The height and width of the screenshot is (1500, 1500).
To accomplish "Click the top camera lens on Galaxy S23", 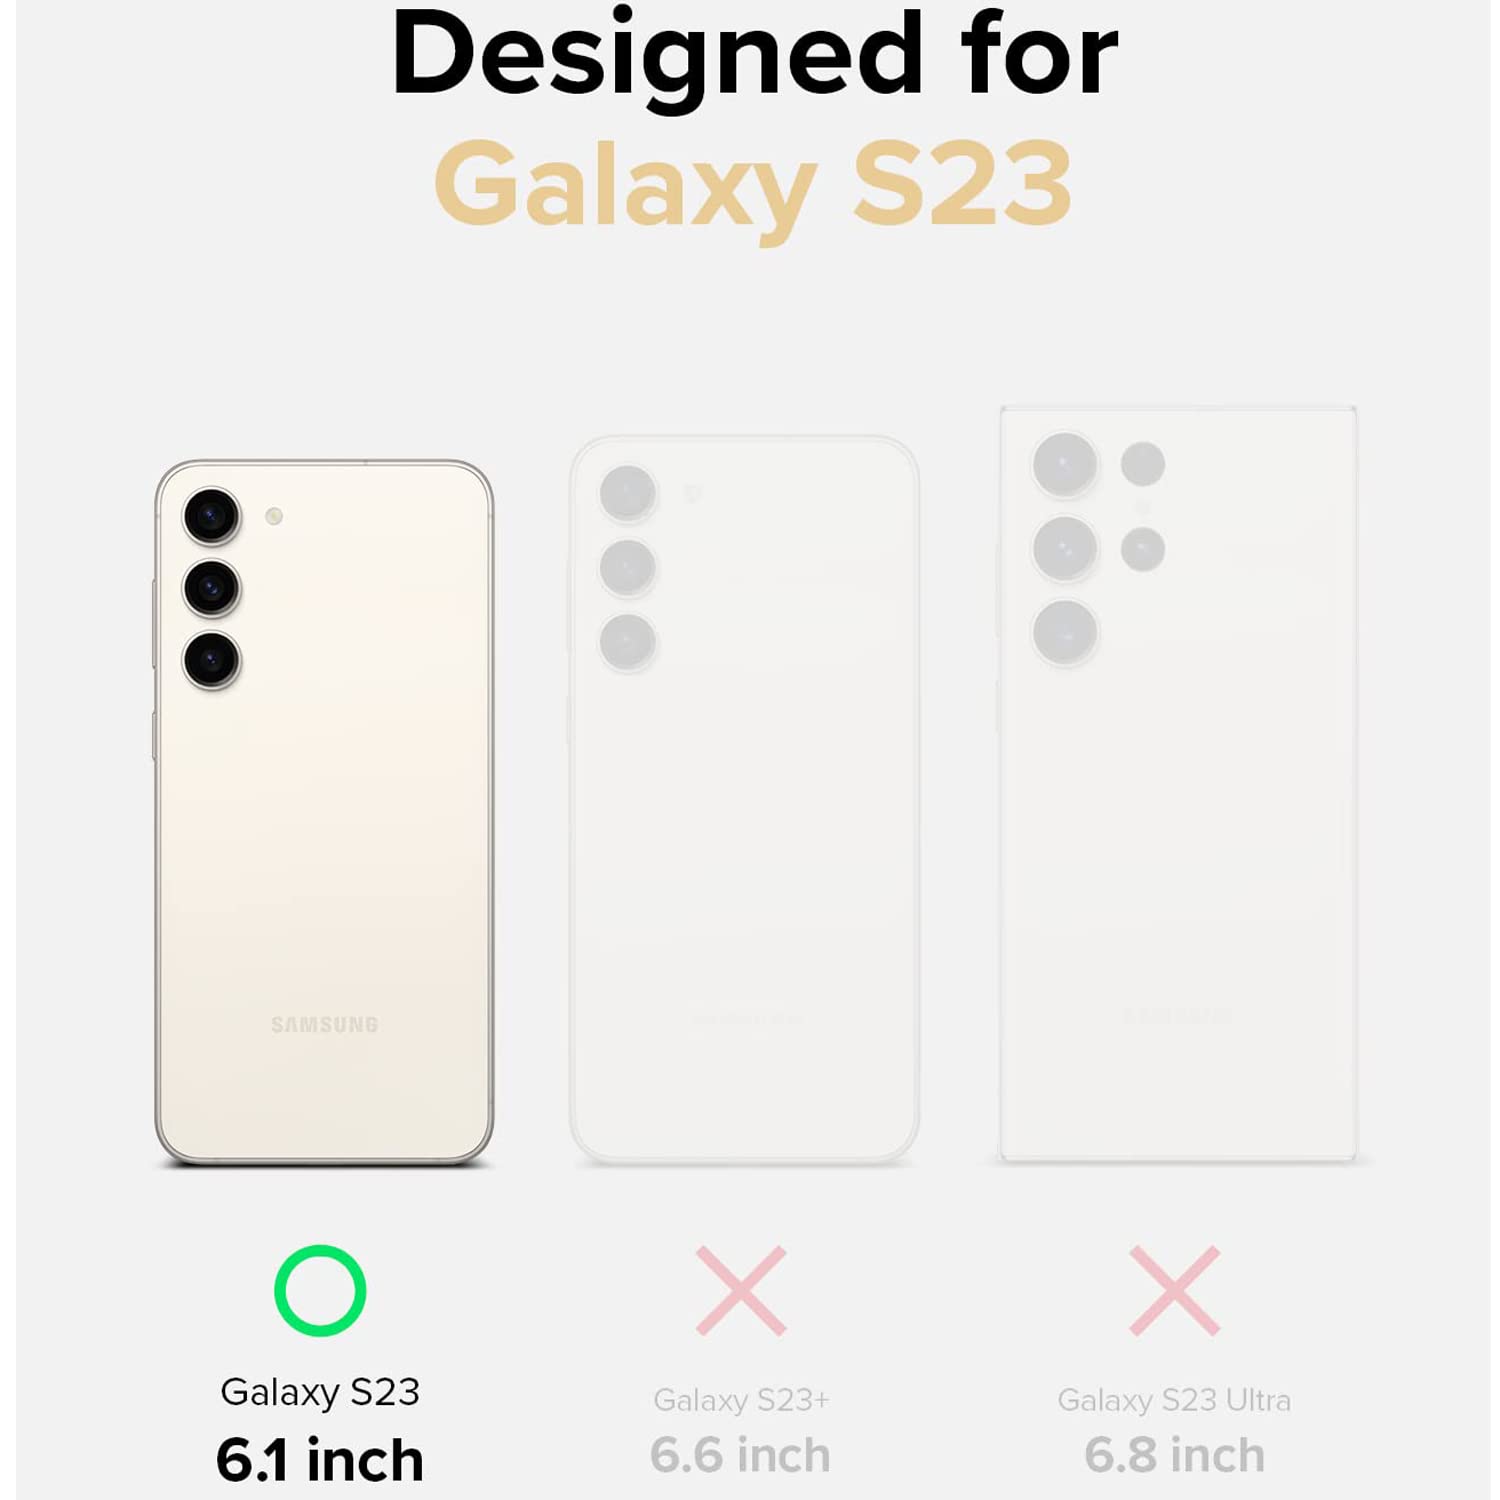I will 212,516.
